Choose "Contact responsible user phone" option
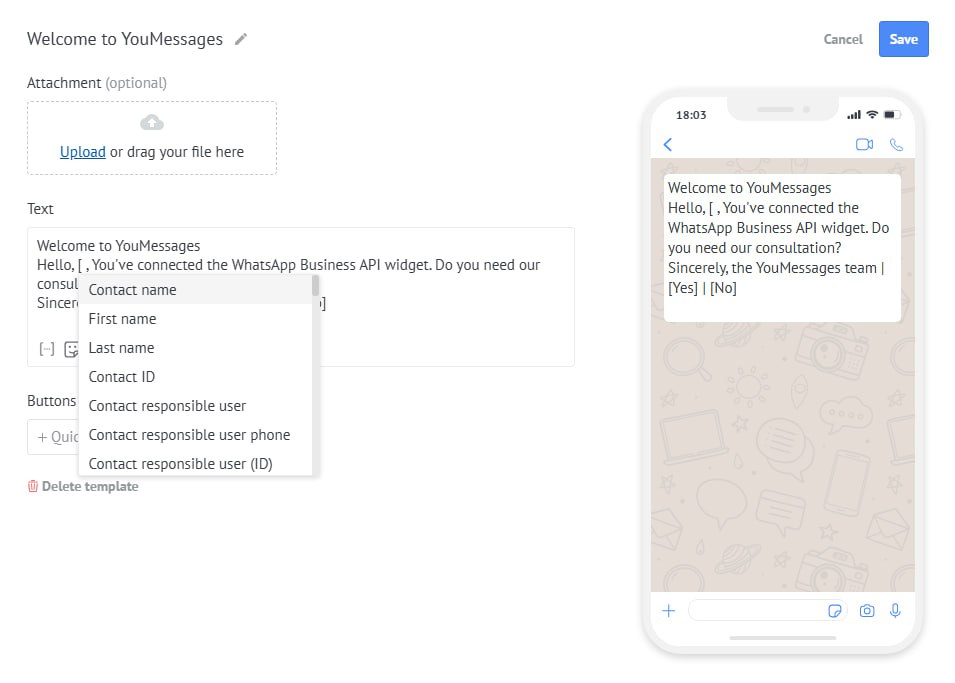Image resolution: width=955 pixels, height=683 pixels. 189,435
